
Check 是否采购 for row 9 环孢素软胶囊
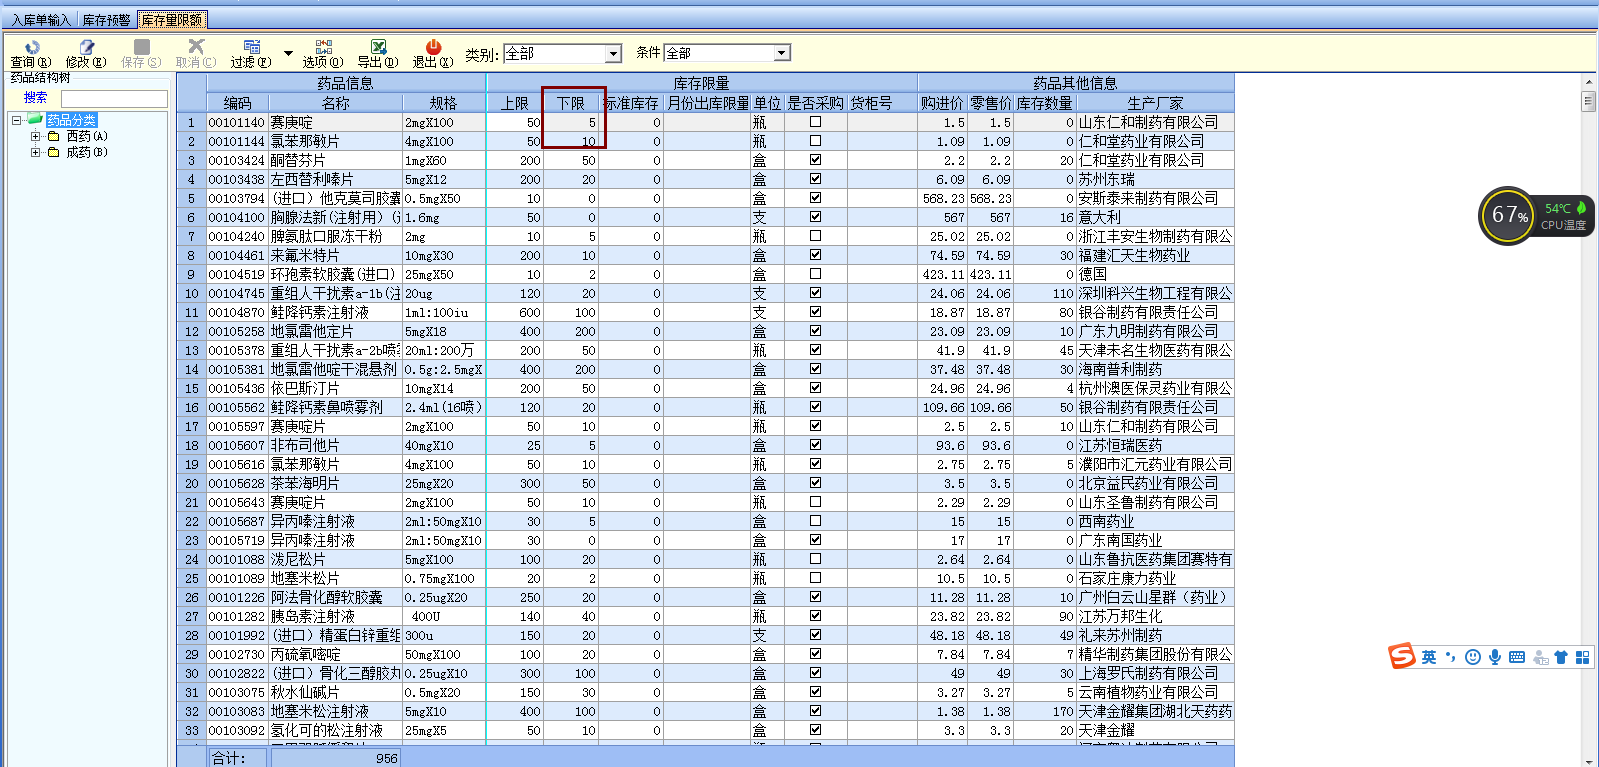tap(815, 274)
